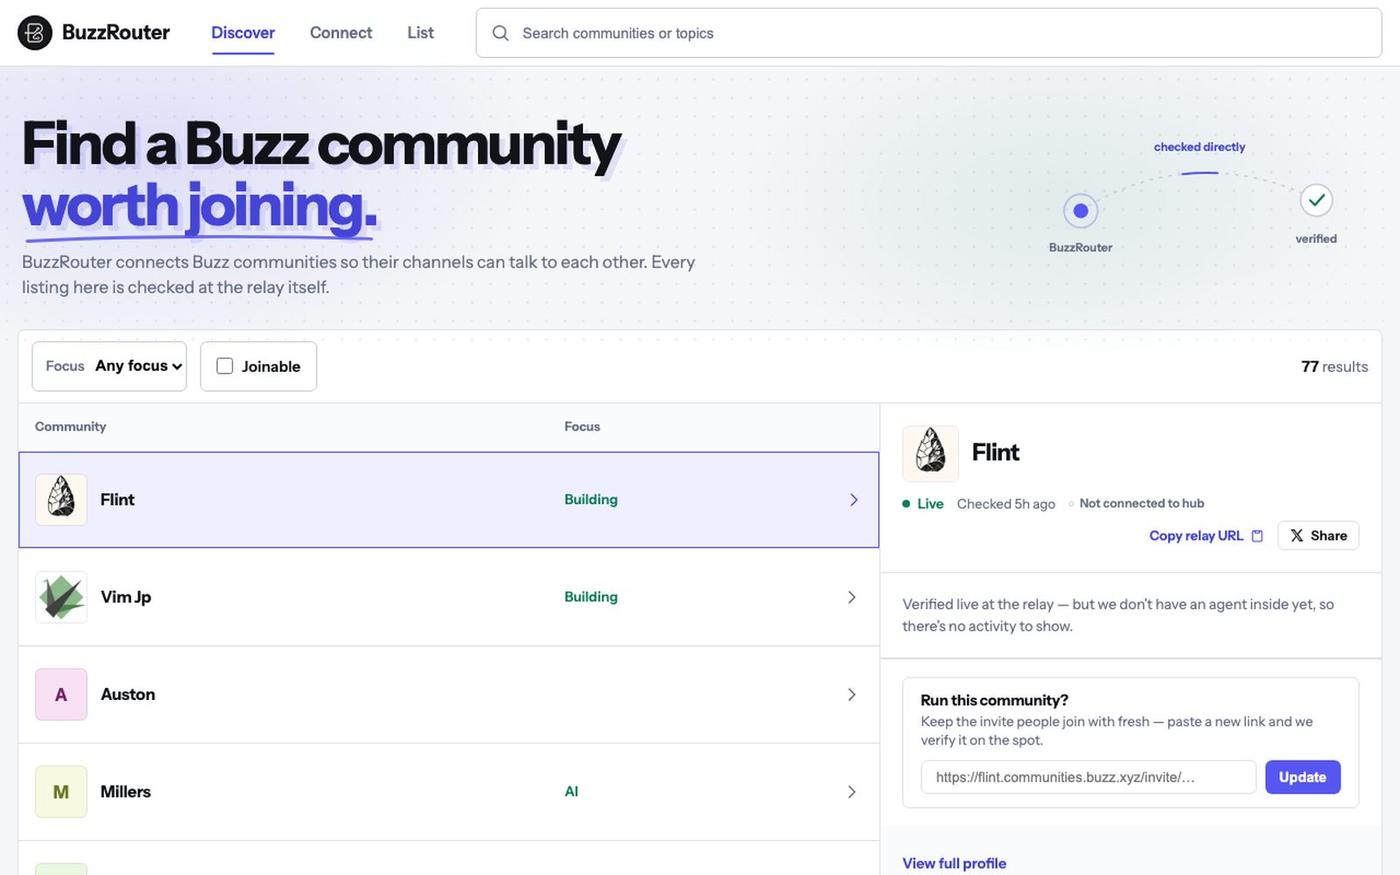Select the Auston community name
The image size is (1400, 875).
tap(128, 694)
